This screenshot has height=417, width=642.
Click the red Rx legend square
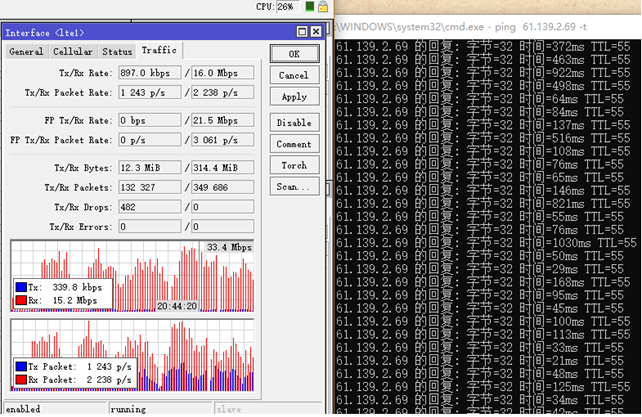pyautogui.click(x=21, y=297)
